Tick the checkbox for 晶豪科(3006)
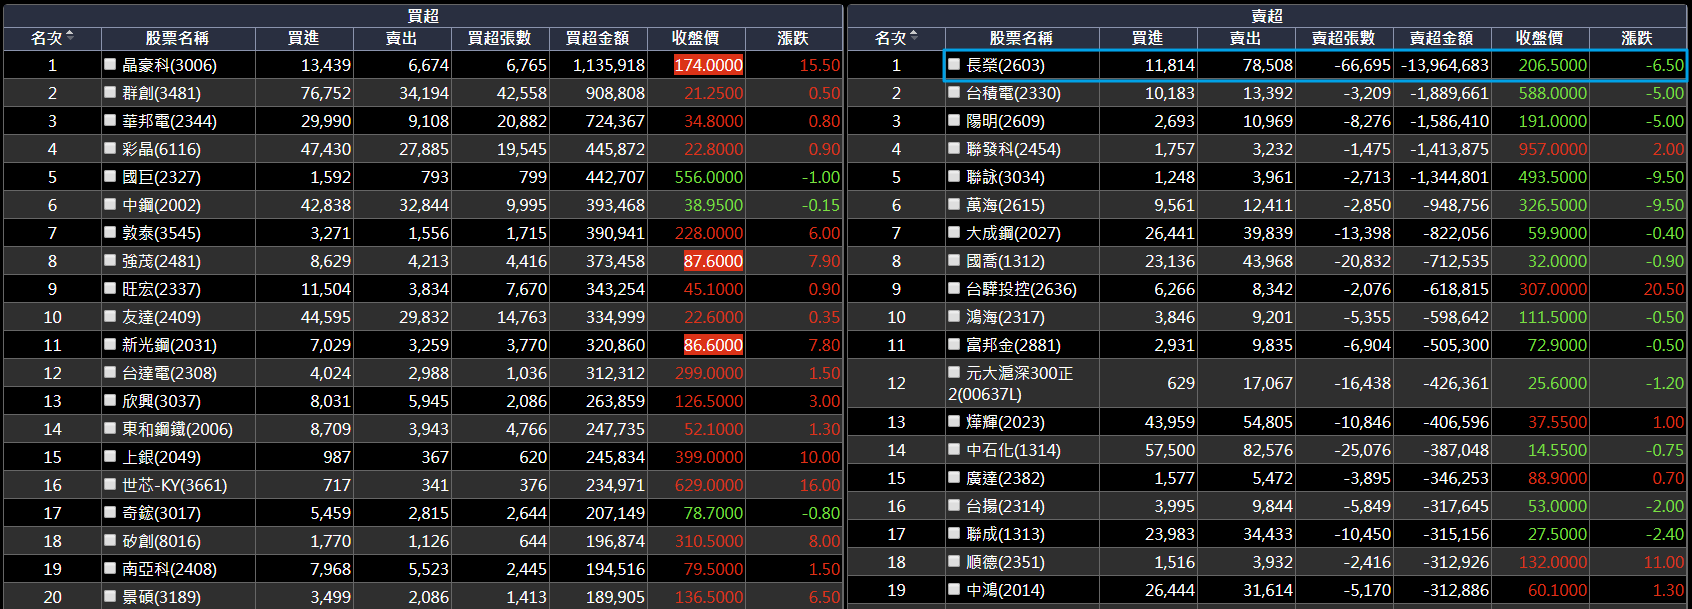Image resolution: width=1692 pixels, height=609 pixels. (110, 64)
